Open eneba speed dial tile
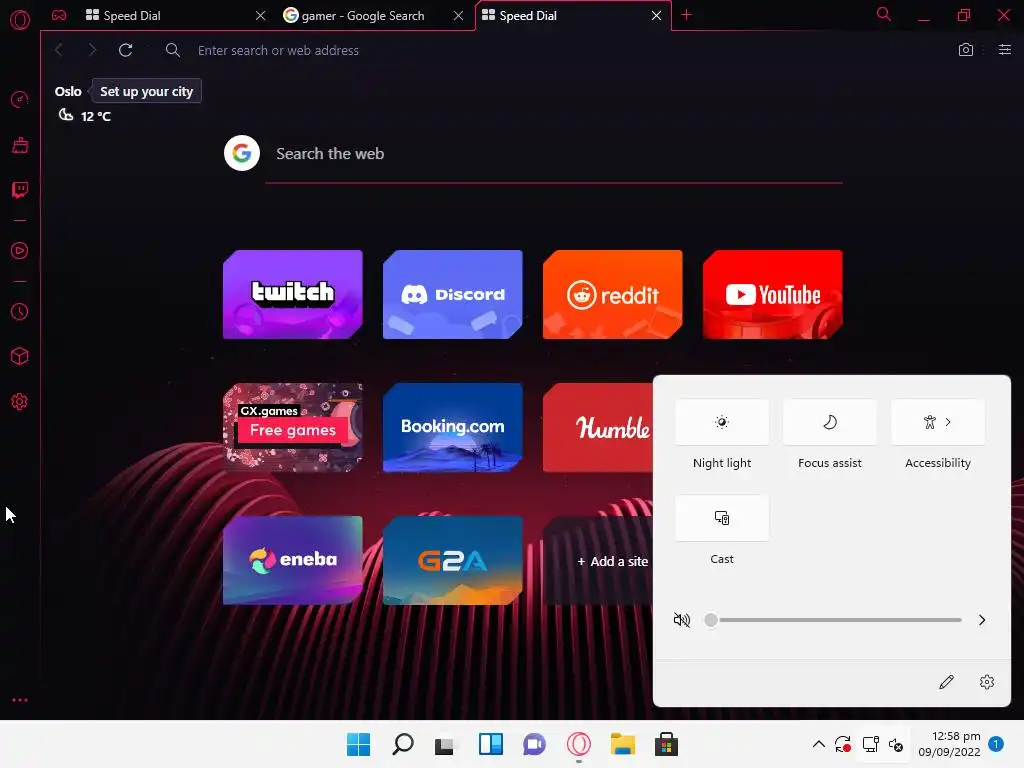Viewport: 1024px width, 768px height. click(x=293, y=561)
